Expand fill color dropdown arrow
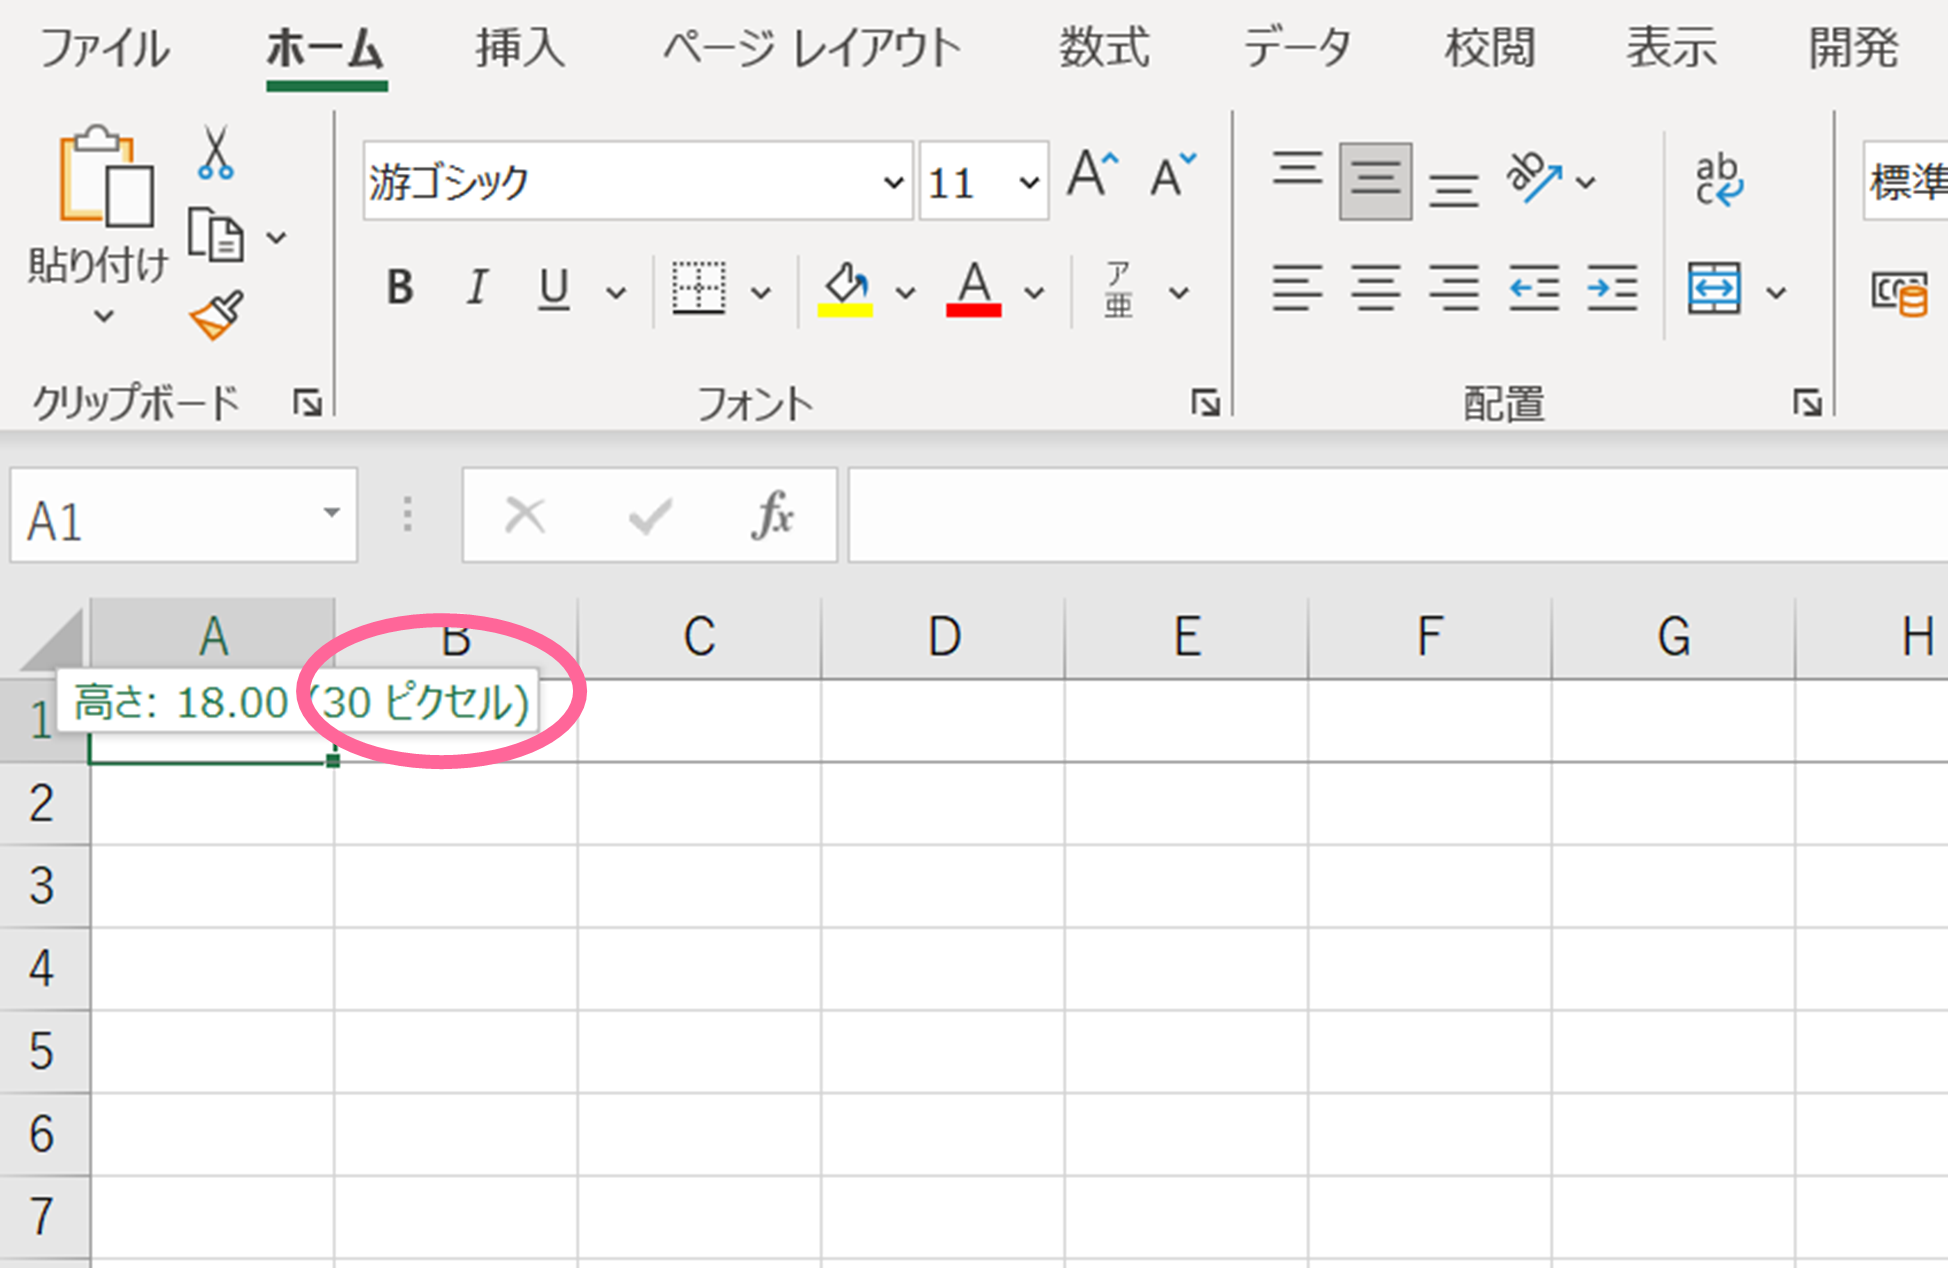This screenshot has width=1948, height=1268. tap(904, 292)
